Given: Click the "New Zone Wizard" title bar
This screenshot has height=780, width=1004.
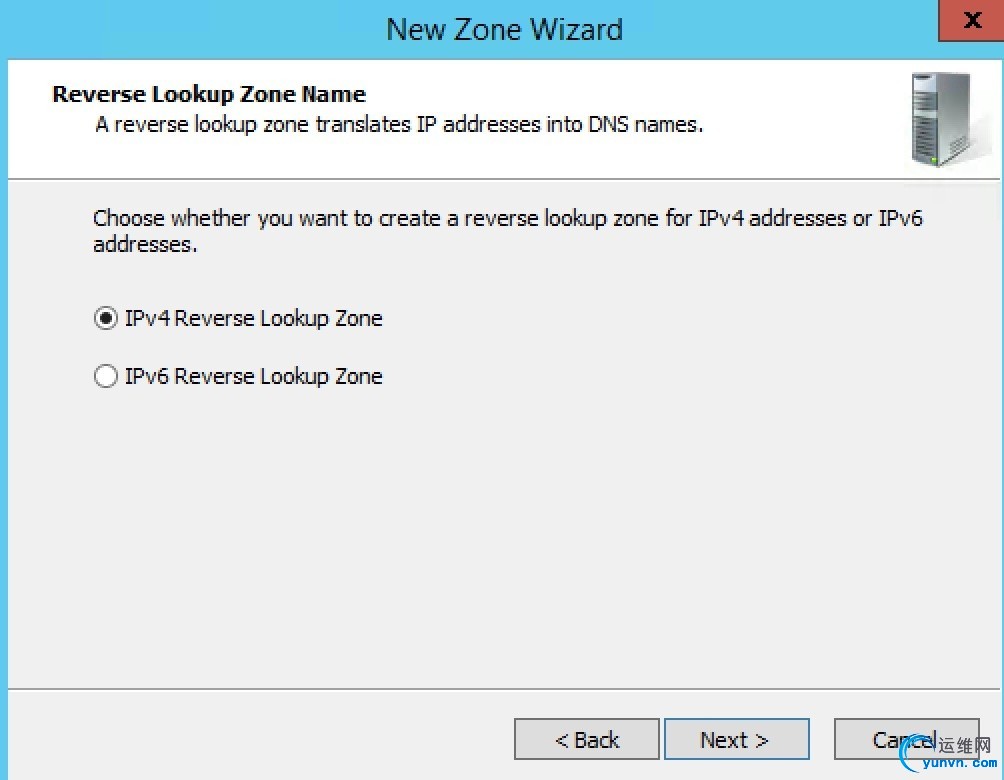Looking at the screenshot, I should tap(504, 28).
